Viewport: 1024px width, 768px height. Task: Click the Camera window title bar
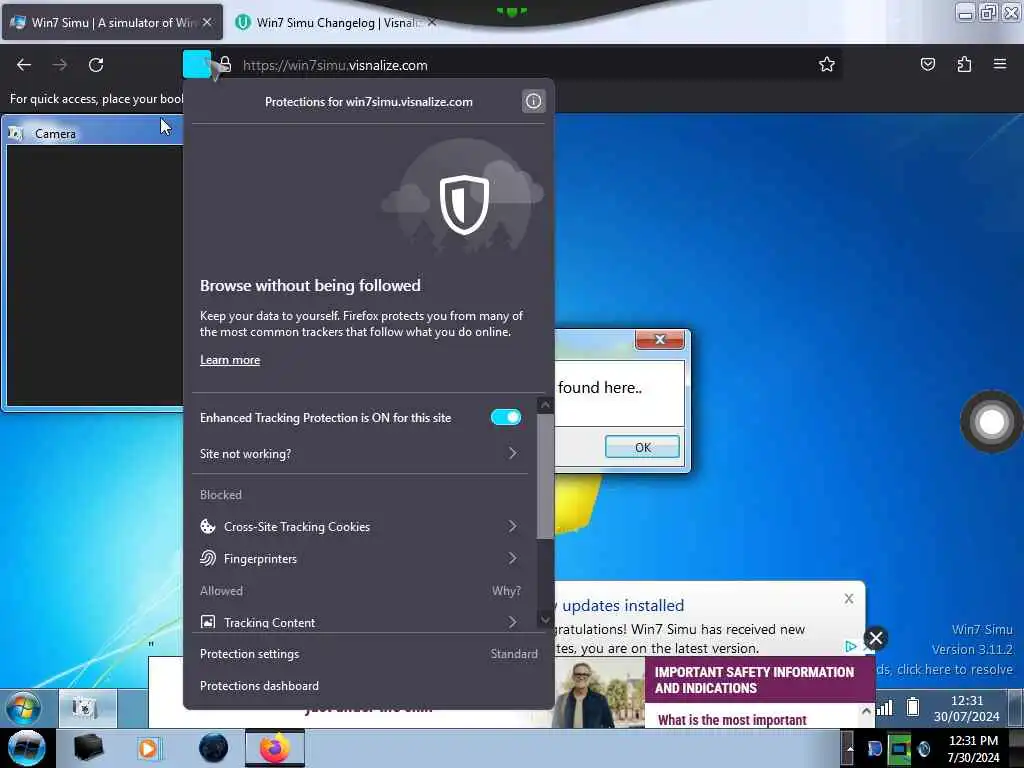click(x=93, y=133)
